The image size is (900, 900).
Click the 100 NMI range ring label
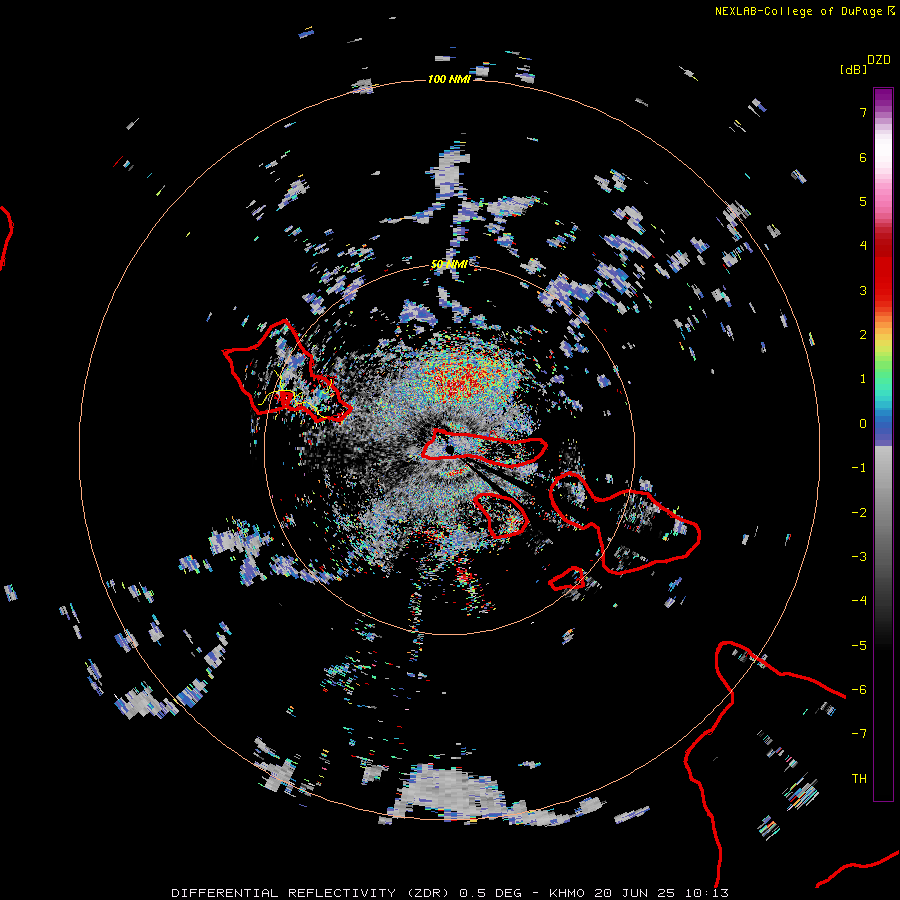pyautogui.click(x=449, y=79)
